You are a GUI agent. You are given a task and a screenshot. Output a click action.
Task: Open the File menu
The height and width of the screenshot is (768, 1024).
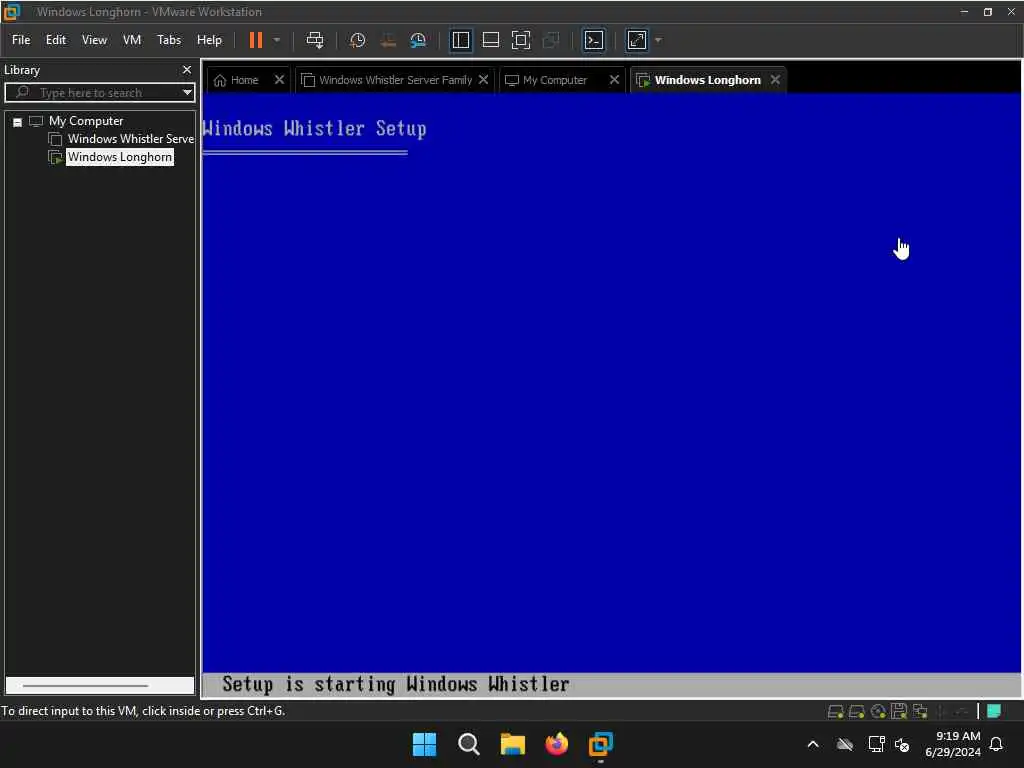(21, 40)
